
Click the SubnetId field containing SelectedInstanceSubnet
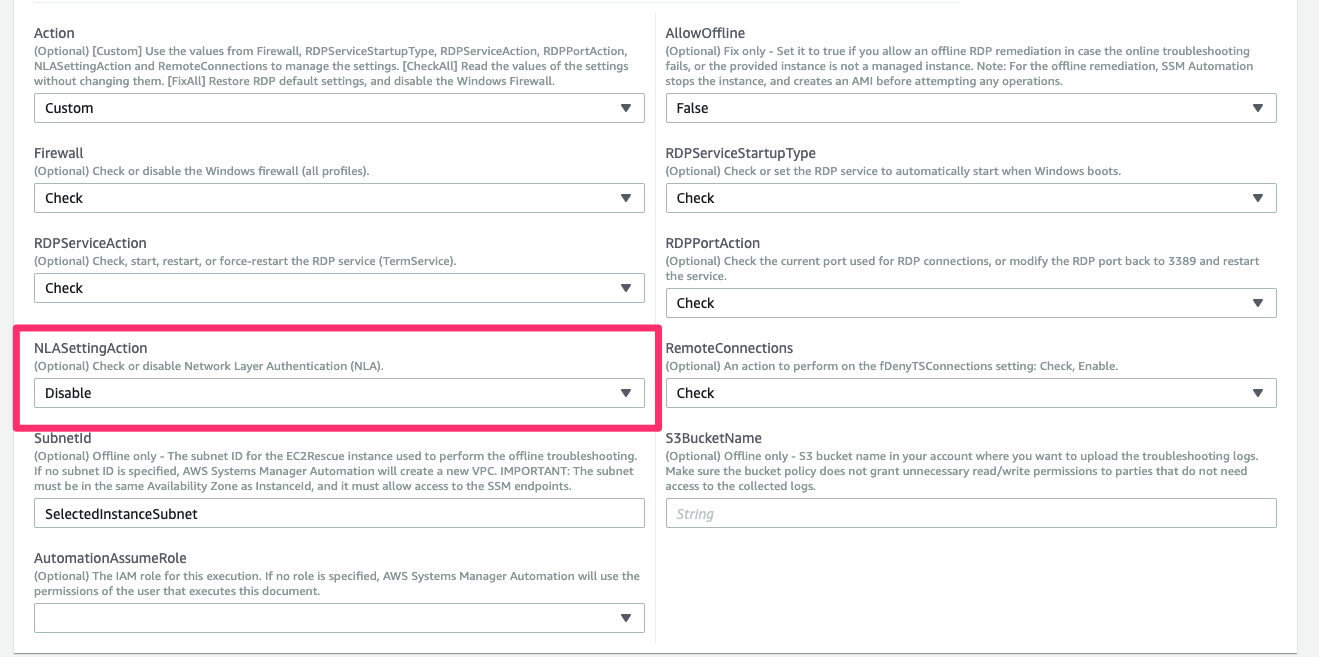(x=340, y=513)
